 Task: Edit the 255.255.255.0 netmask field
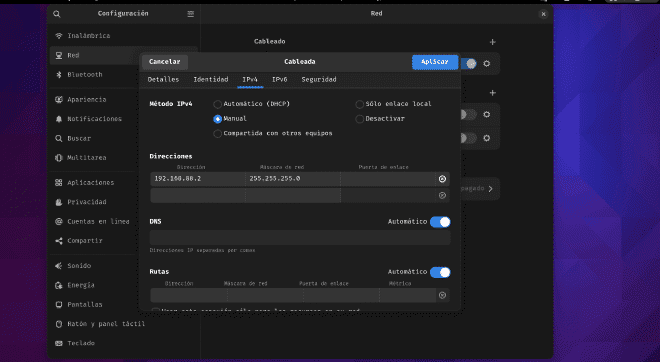[293, 179]
